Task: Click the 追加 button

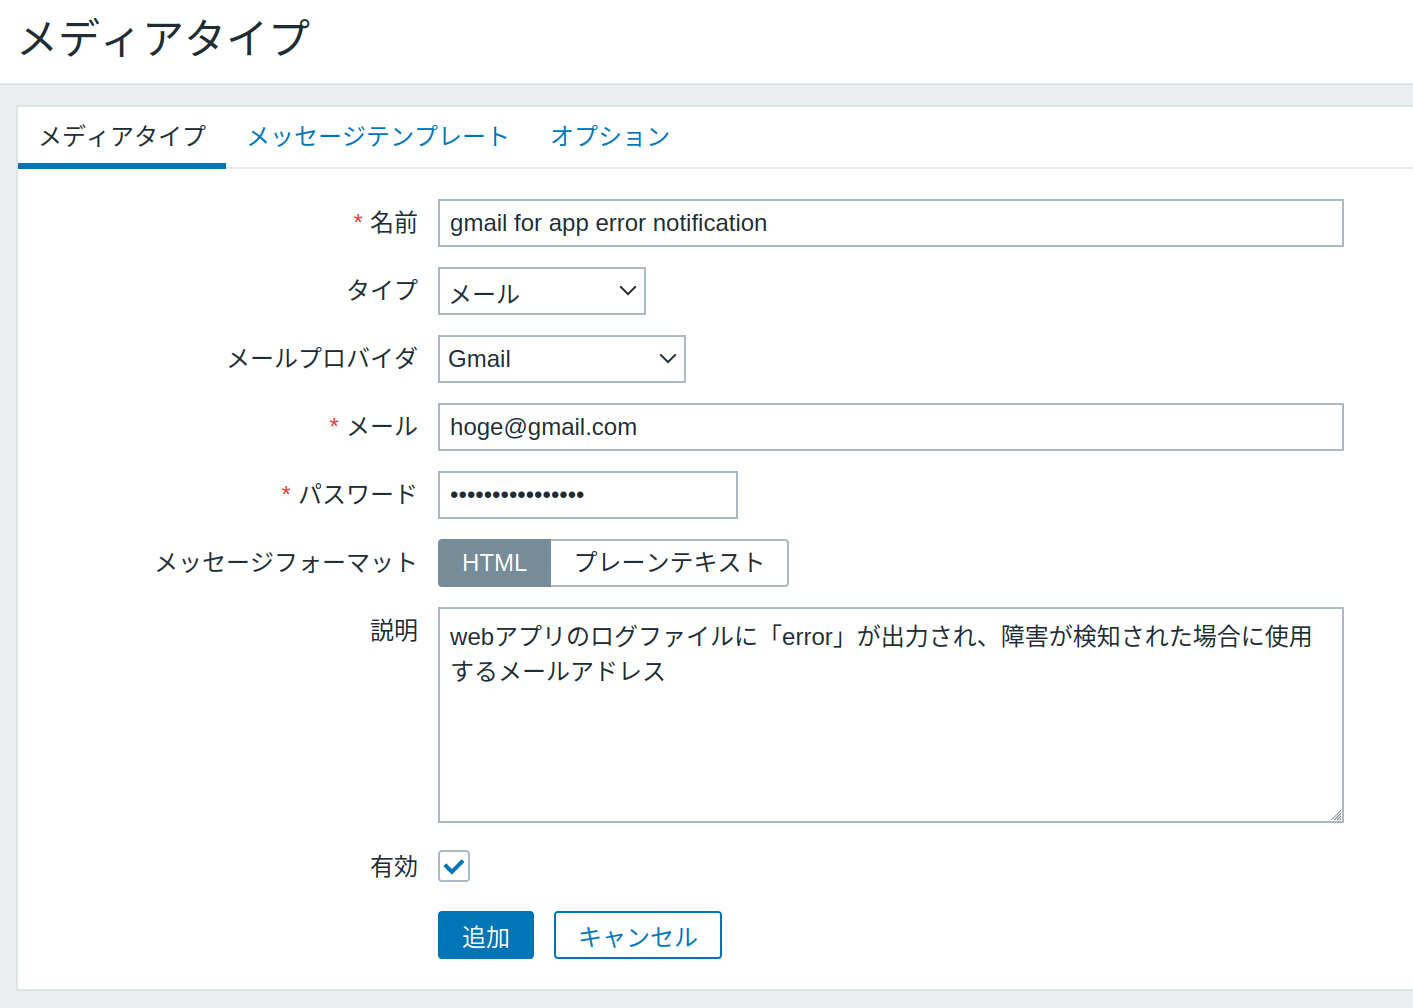Action: coord(485,934)
